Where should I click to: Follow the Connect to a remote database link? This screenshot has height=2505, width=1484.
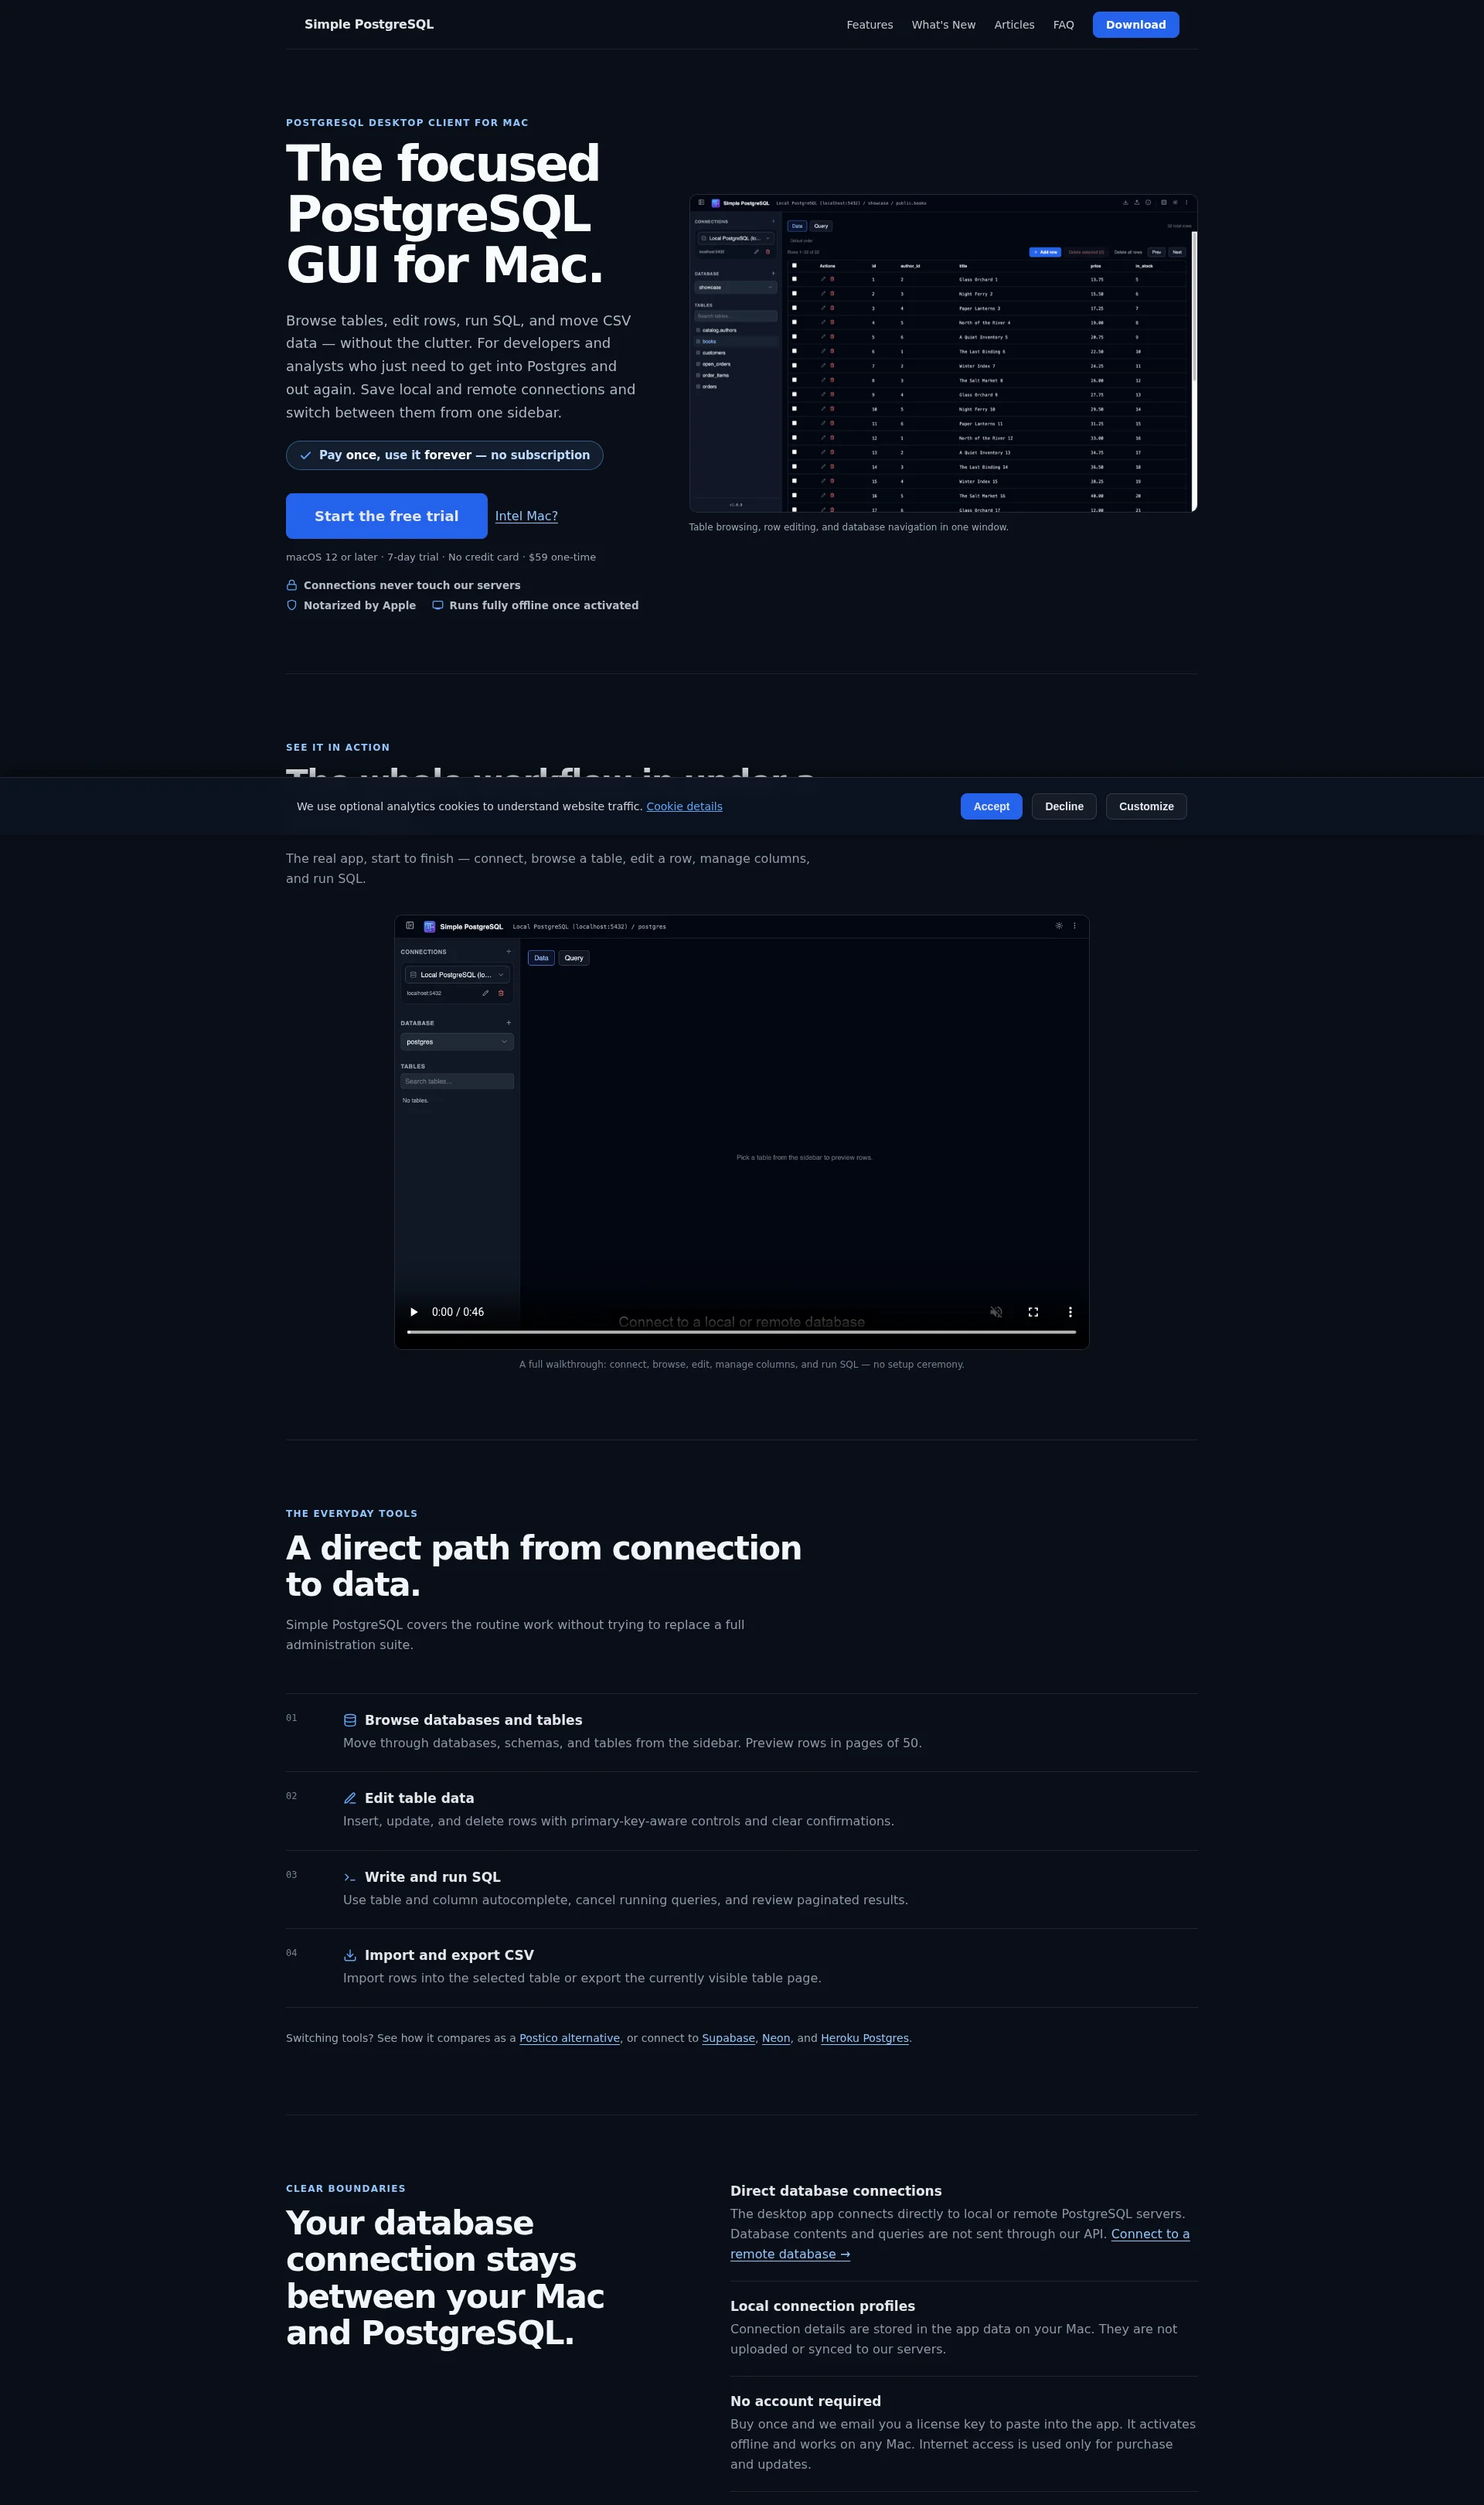pyautogui.click(x=1150, y=2234)
